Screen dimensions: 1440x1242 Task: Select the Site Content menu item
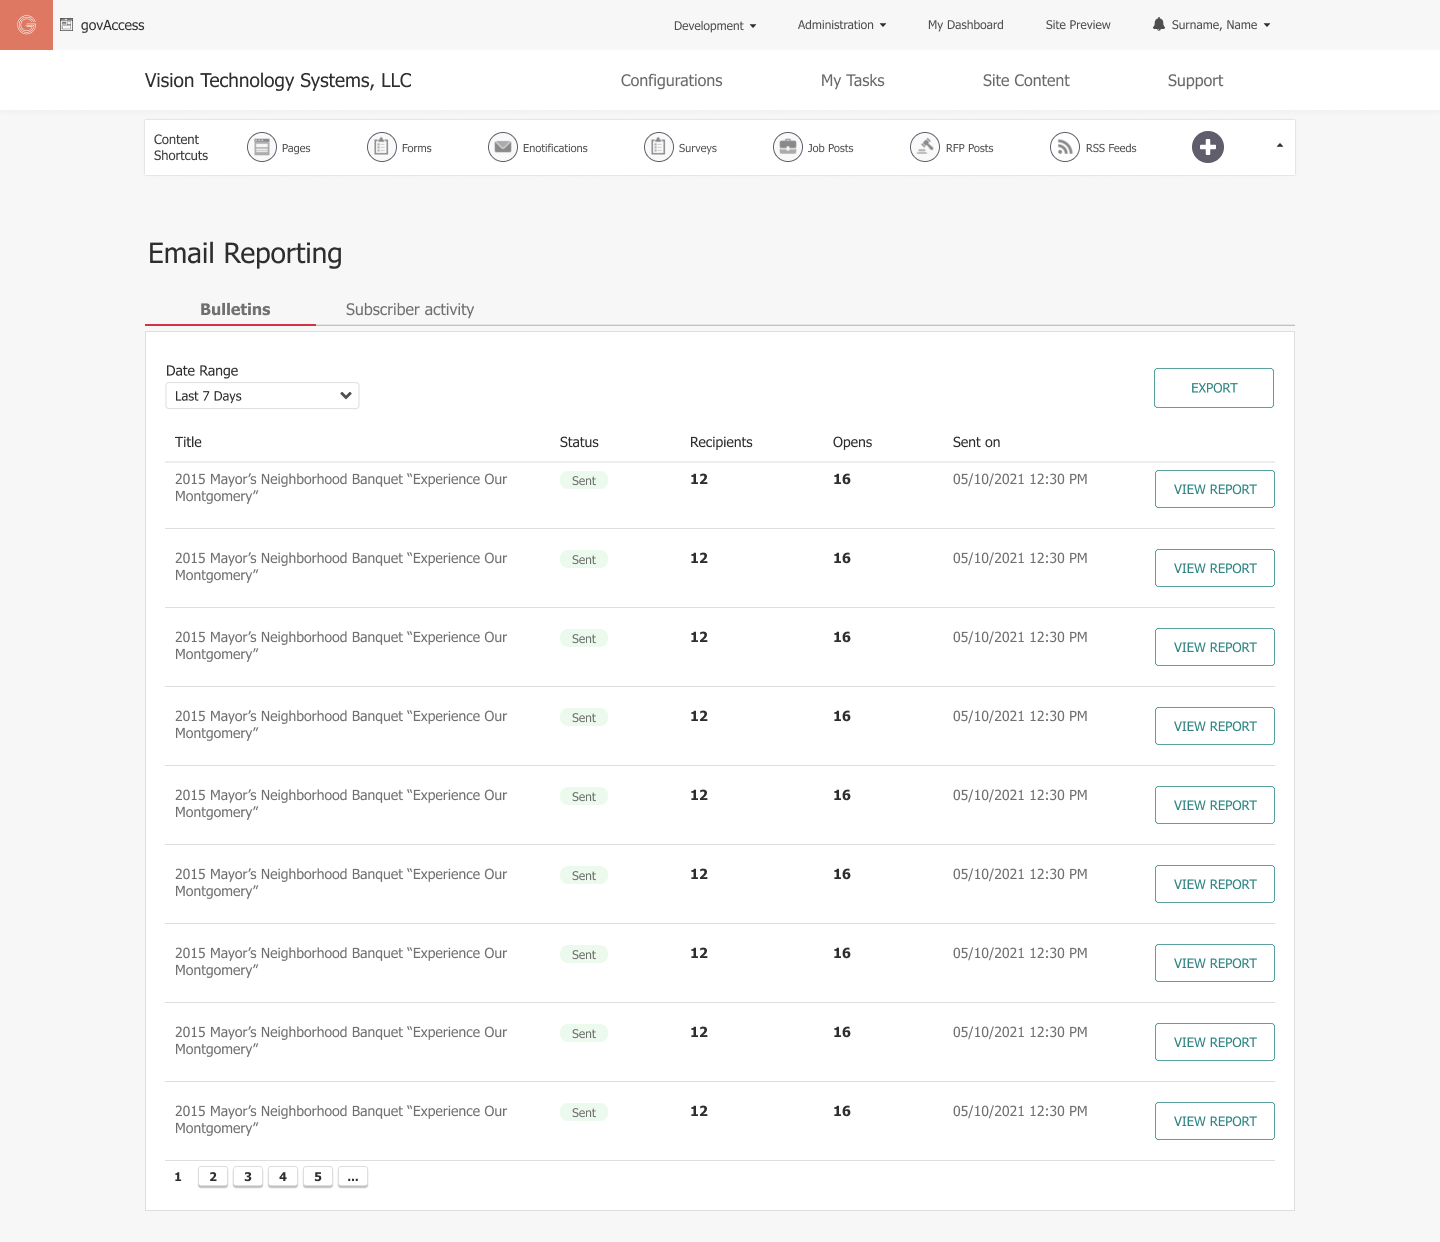1025,80
